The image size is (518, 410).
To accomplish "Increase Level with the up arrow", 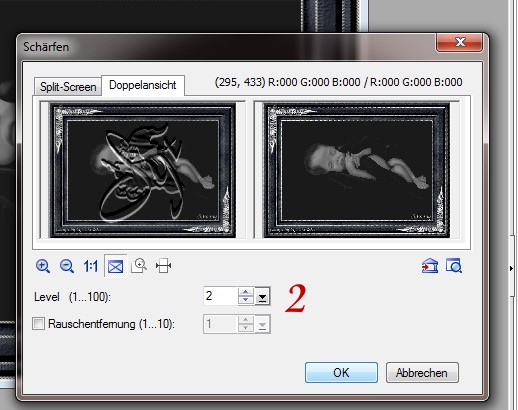I will (x=246, y=292).
